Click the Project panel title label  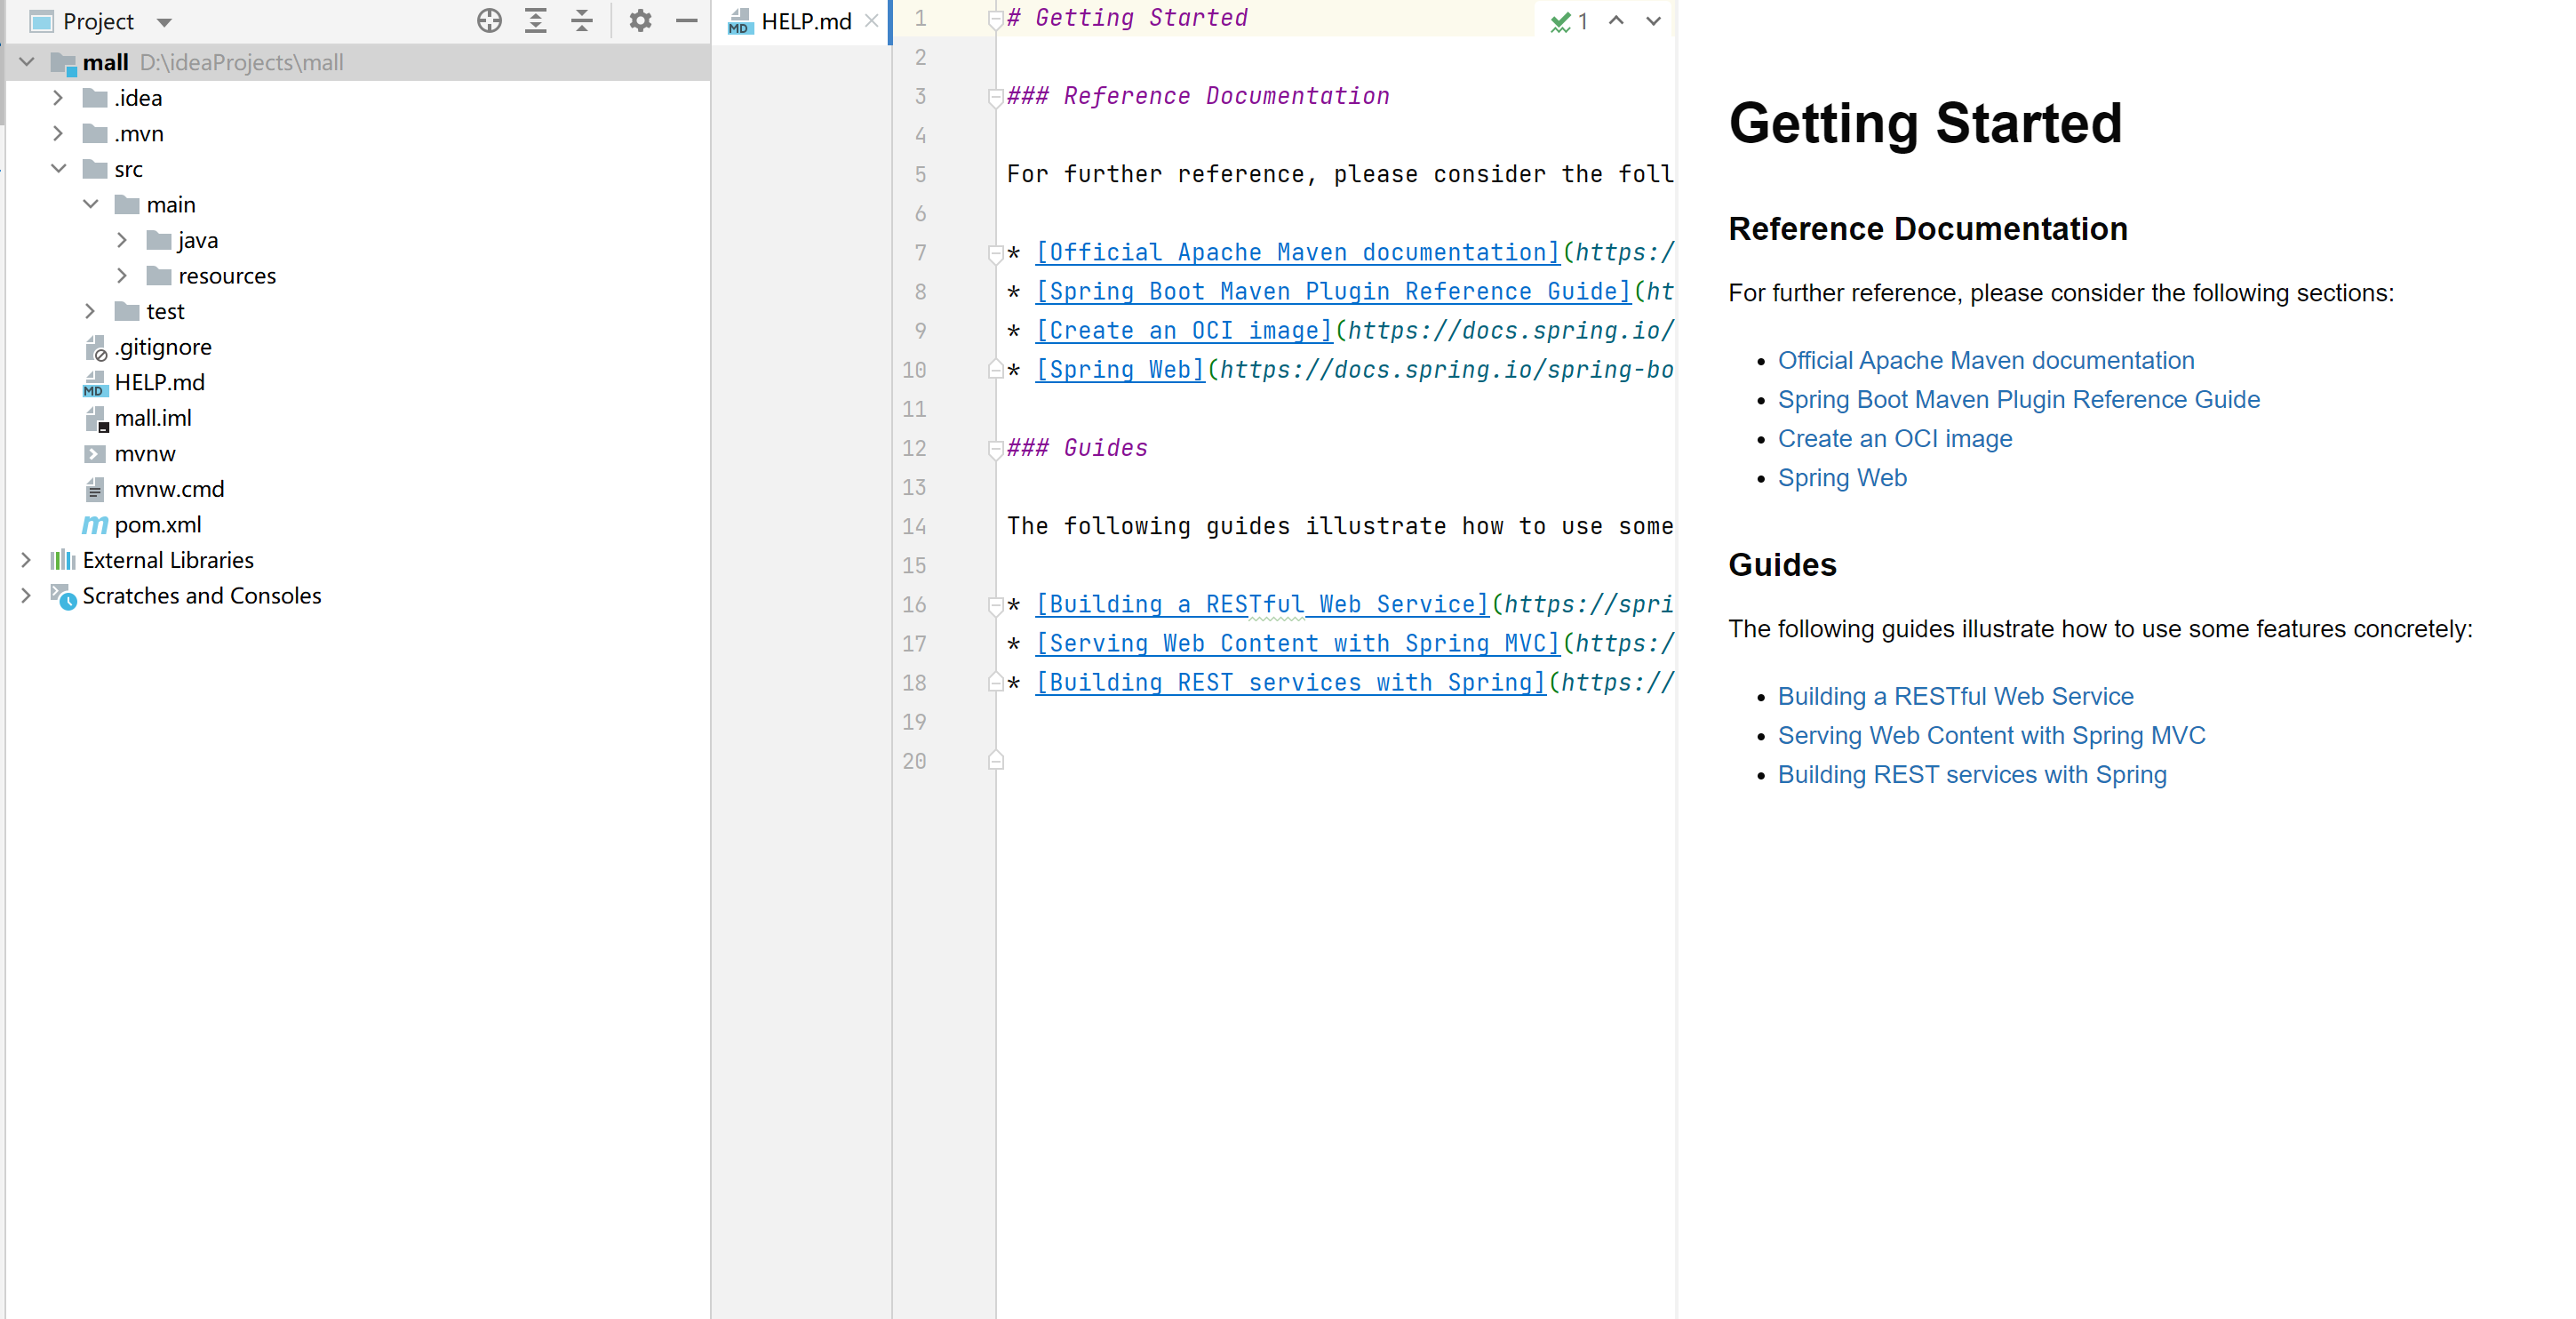[x=98, y=21]
